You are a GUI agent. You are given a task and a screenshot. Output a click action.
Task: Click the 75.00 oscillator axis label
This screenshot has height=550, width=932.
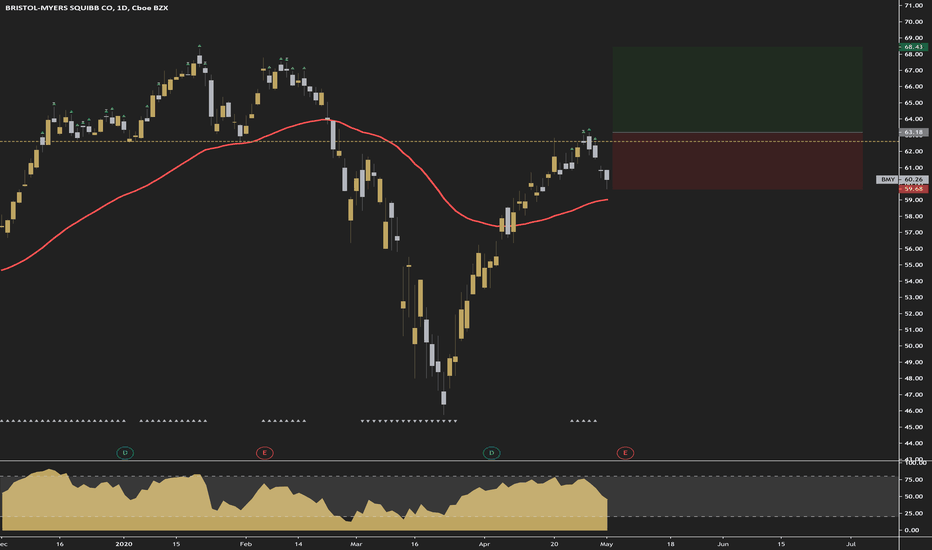914,479
